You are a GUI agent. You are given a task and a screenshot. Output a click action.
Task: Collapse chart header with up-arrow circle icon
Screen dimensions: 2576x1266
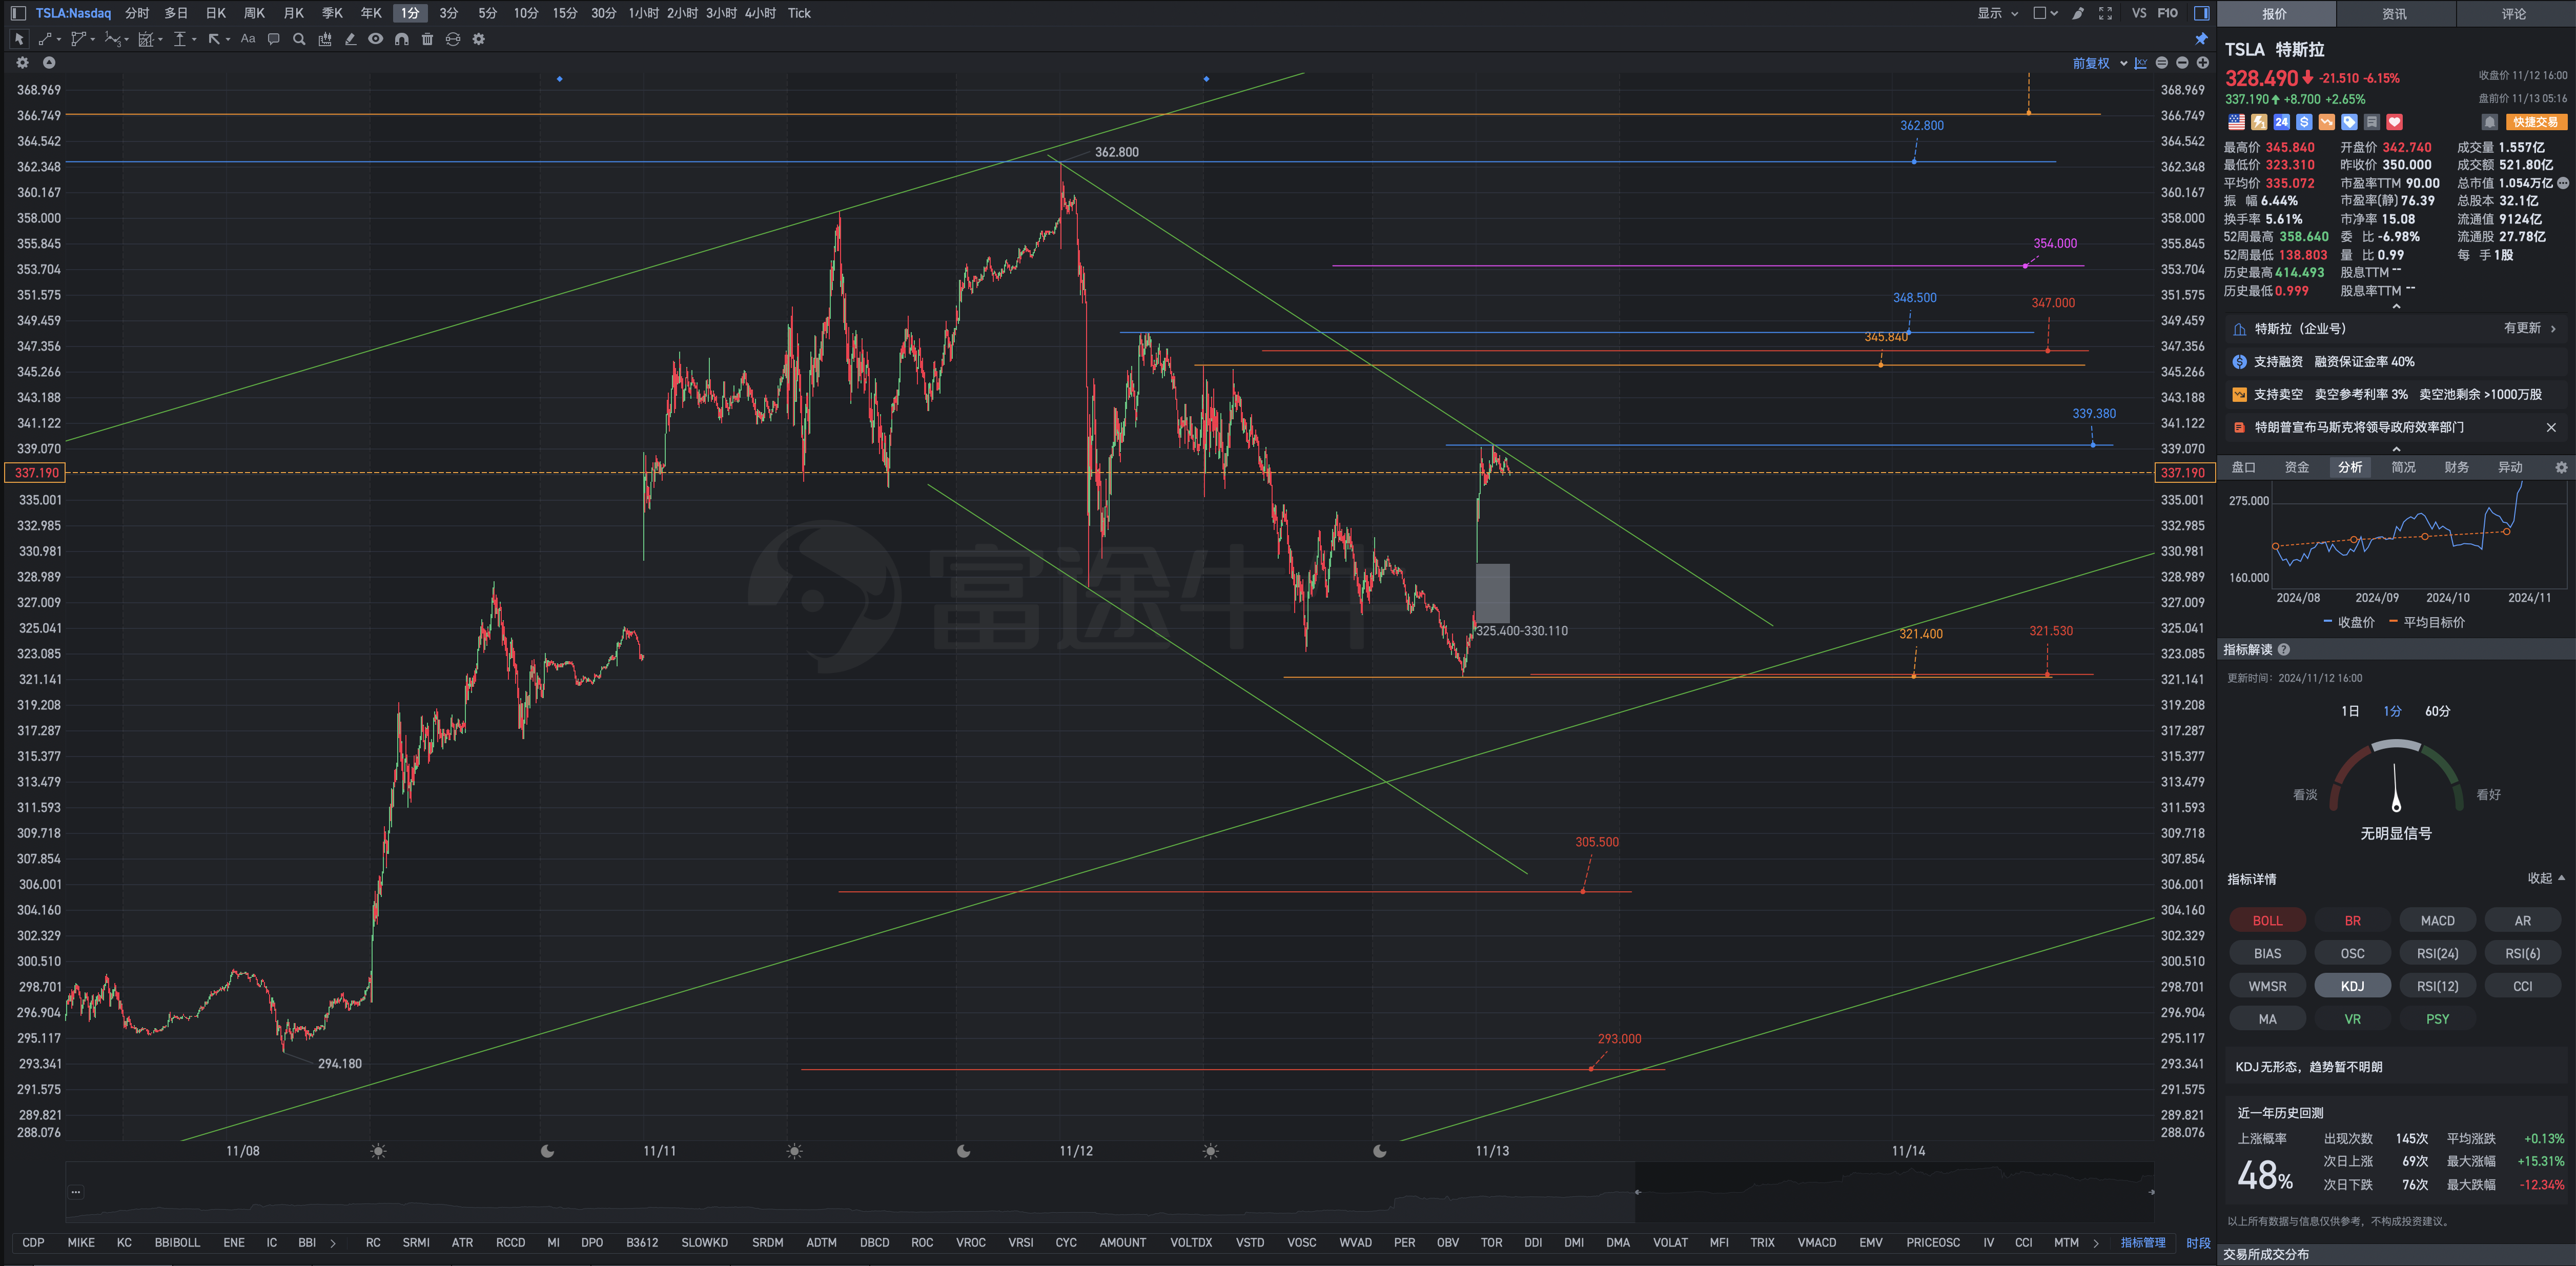49,62
